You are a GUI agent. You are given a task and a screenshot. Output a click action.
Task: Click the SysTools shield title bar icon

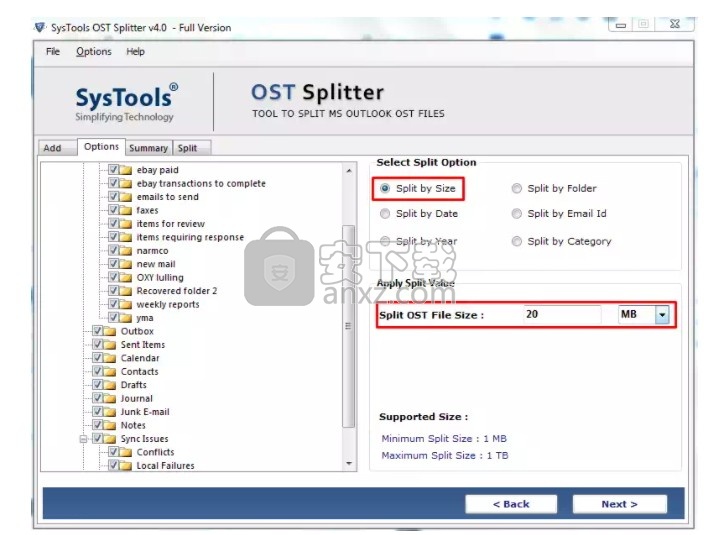(x=40, y=27)
